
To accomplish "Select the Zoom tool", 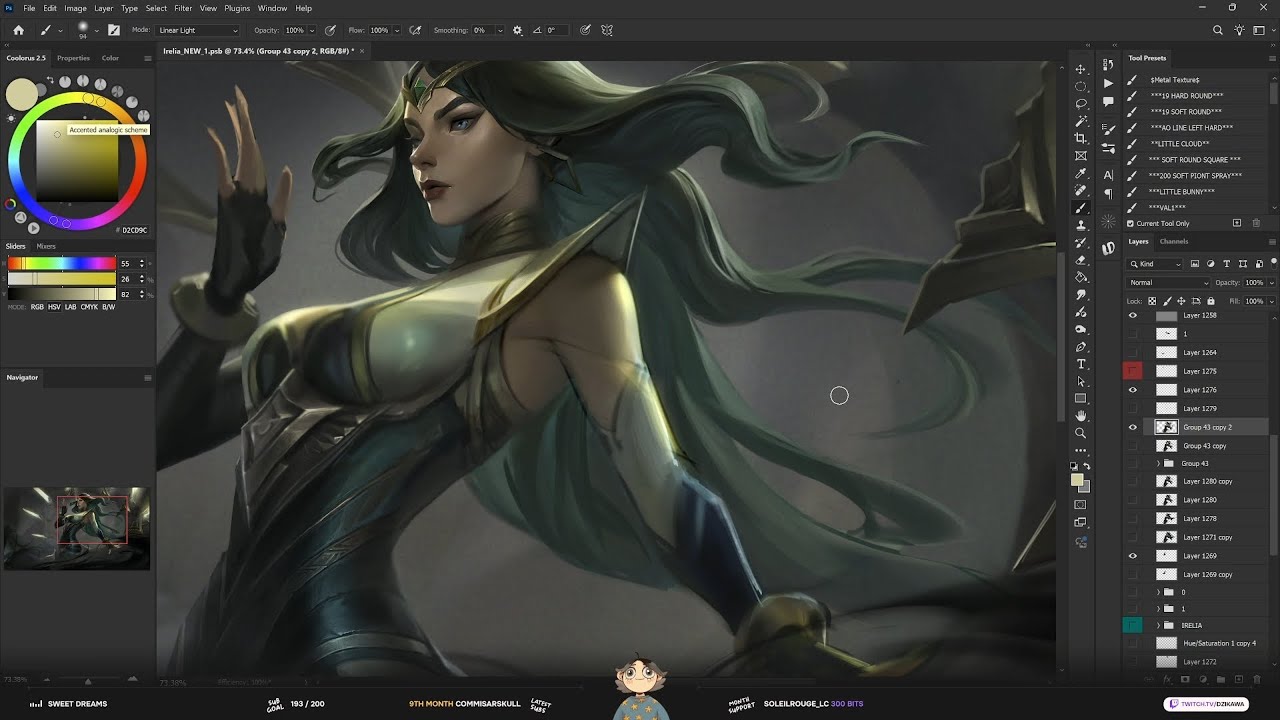I will pyautogui.click(x=1080, y=433).
